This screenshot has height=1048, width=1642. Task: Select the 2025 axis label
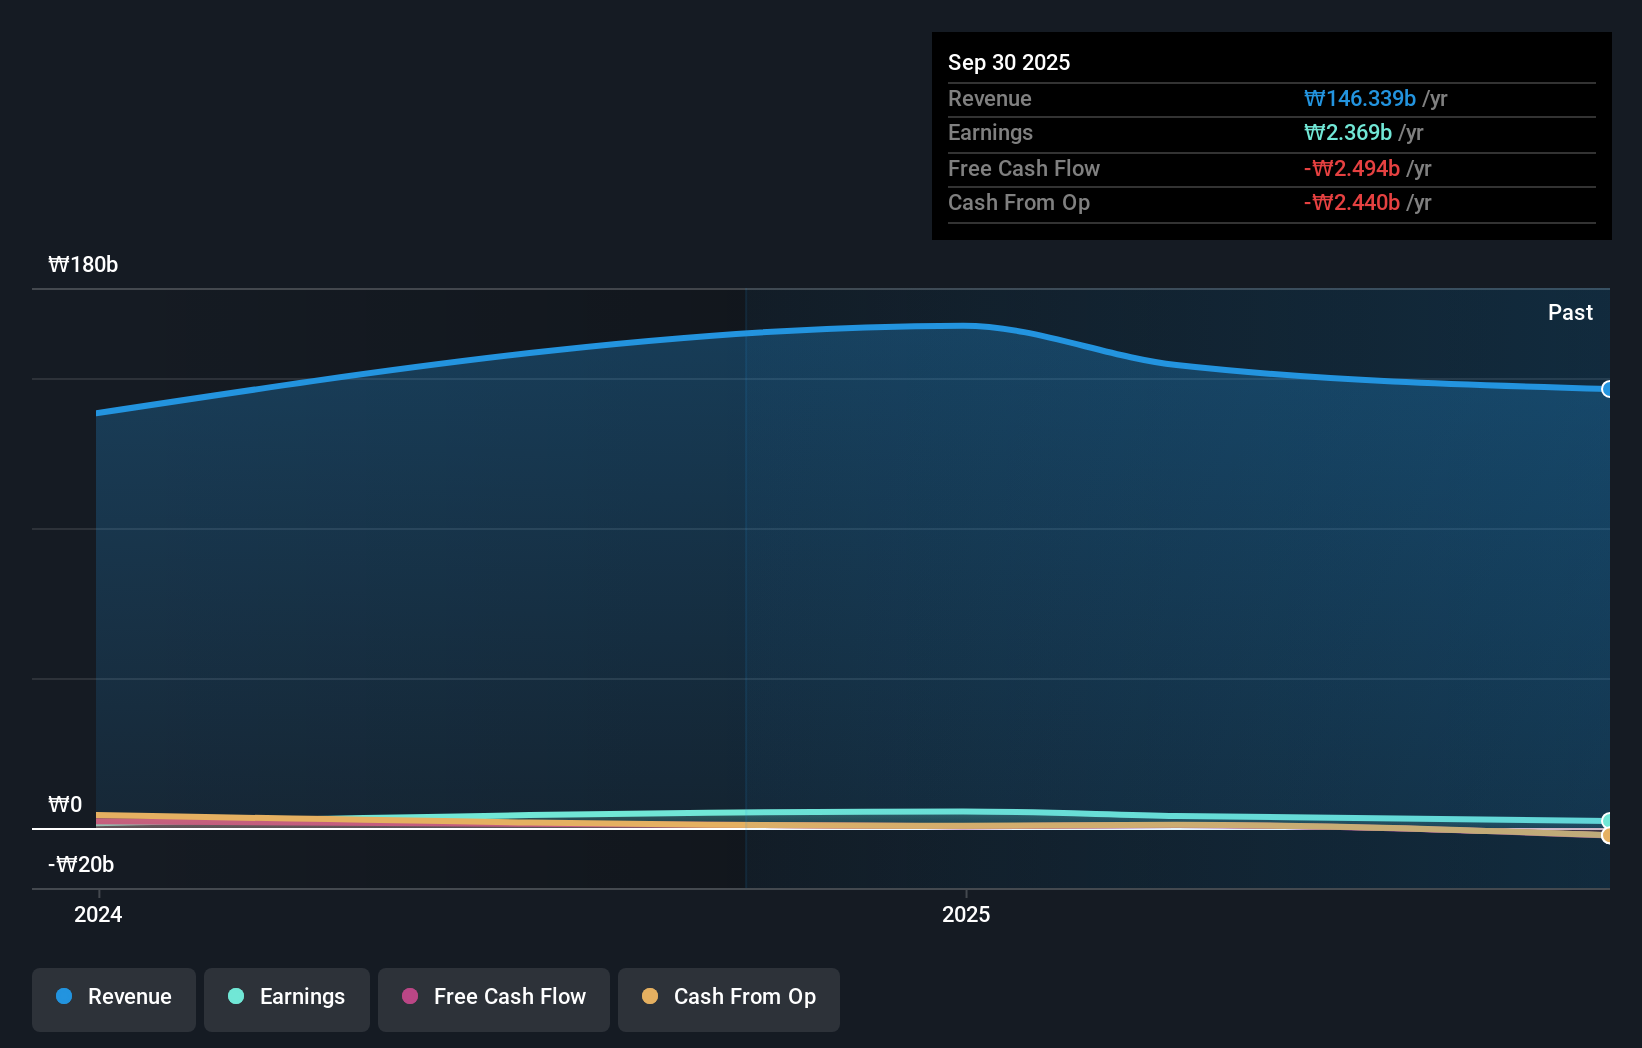(966, 913)
